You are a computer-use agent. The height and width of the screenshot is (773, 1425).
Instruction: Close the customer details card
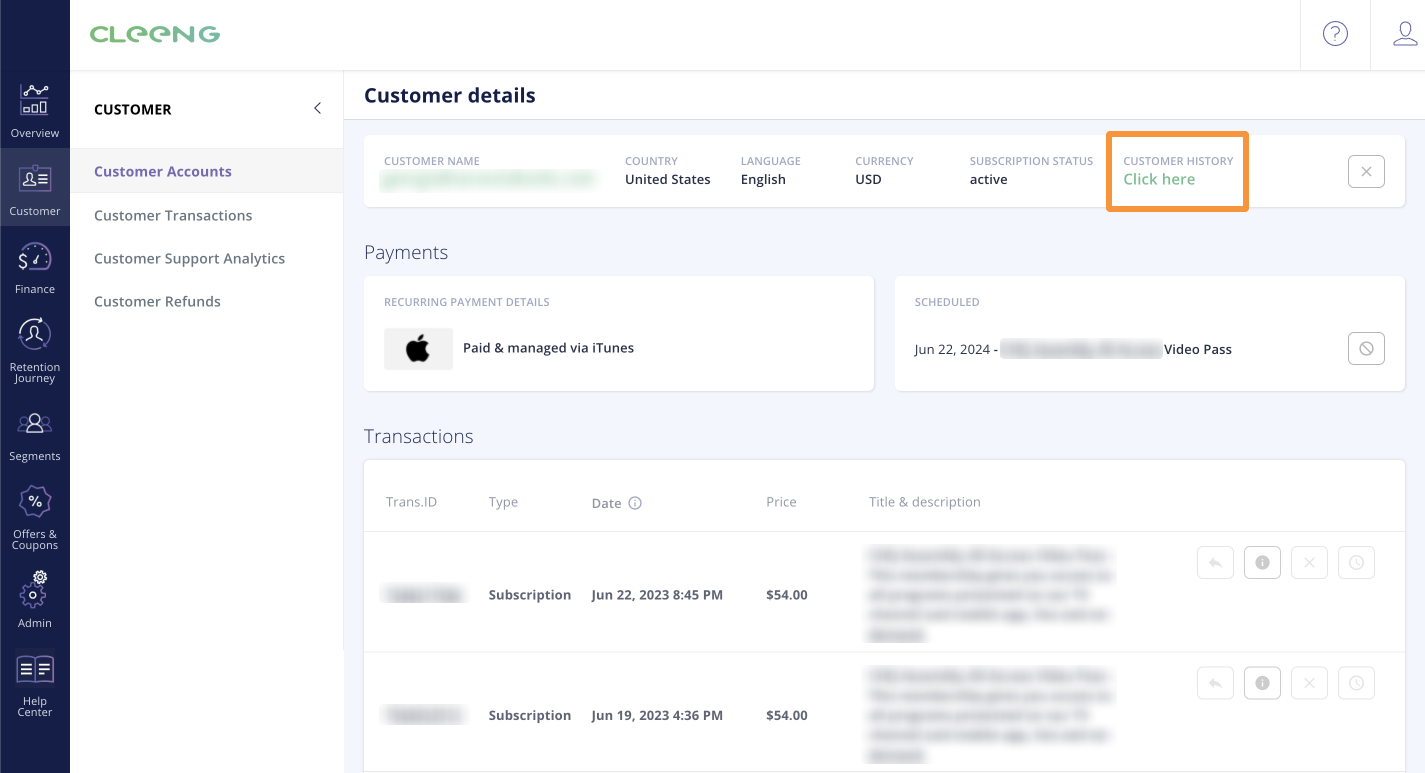tap(1366, 171)
